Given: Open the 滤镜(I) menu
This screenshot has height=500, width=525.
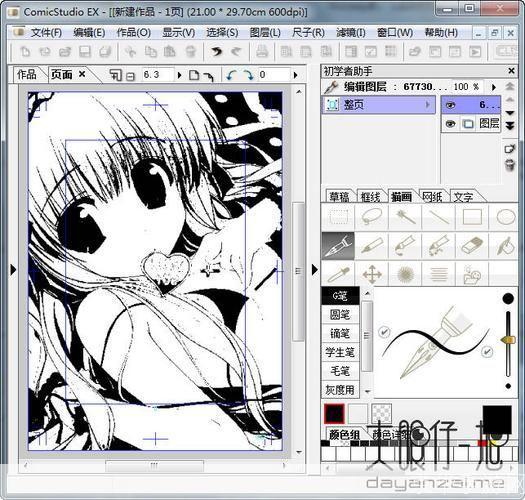Looking at the screenshot, I should [x=351, y=32].
